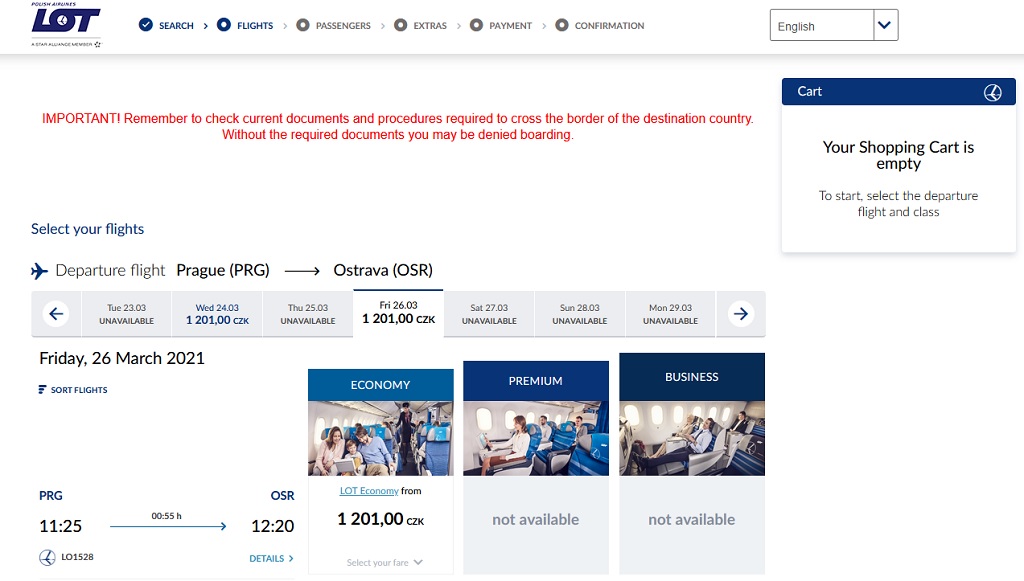Image resolution: width=1024 pixels, height=581 pixels.
Task: Click the Business cabin photo
Action: 692,438
